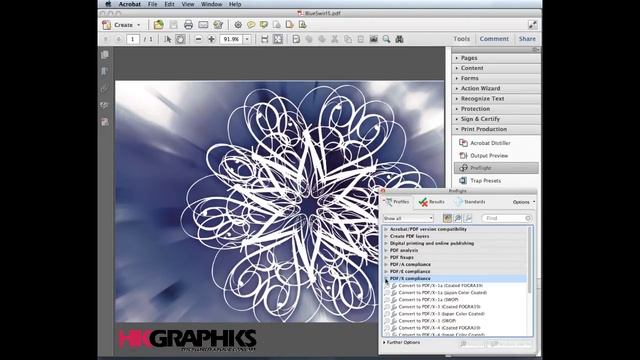The width and height of the screenshot is (640, 360).
Task: Switch to the Comment pane tab
Action: click(x=494, y=39)
